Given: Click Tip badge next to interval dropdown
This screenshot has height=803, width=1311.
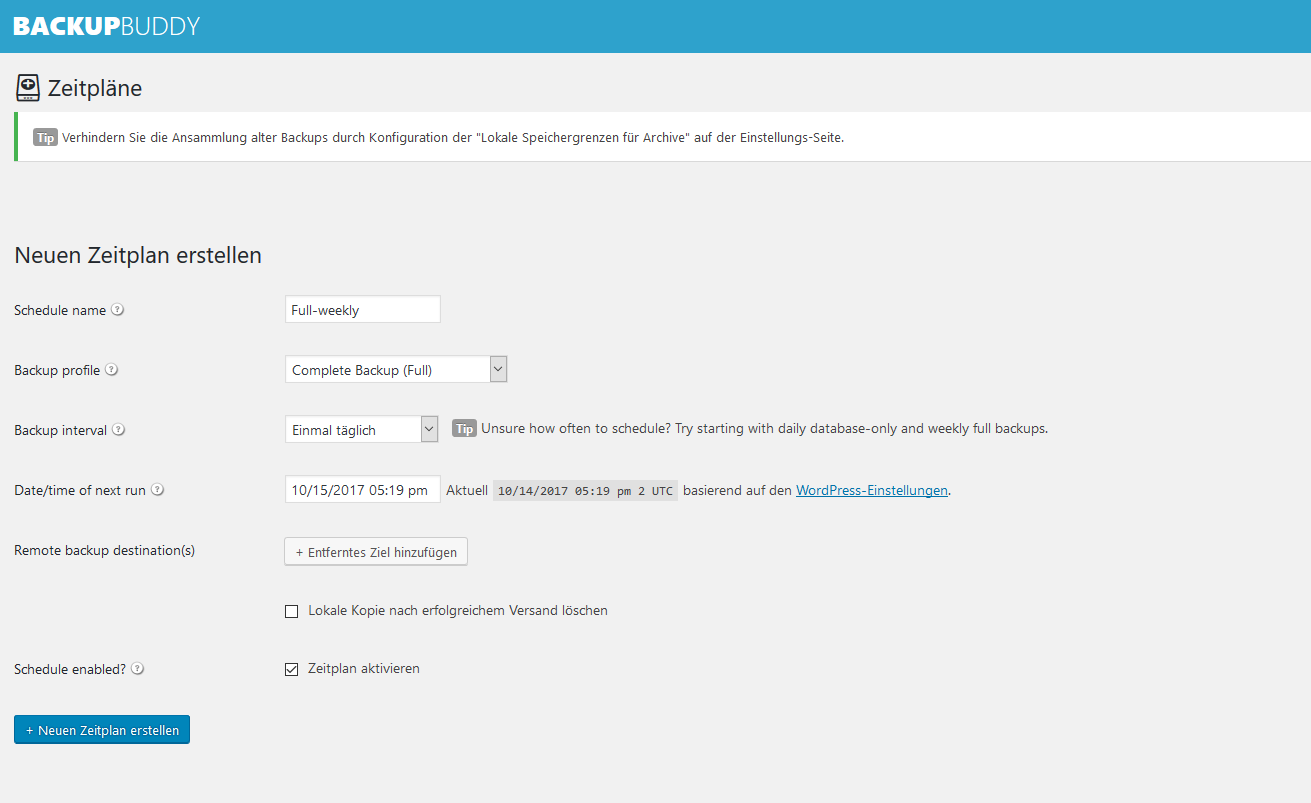Looking at the screenshot, I should tap(464, 429).
